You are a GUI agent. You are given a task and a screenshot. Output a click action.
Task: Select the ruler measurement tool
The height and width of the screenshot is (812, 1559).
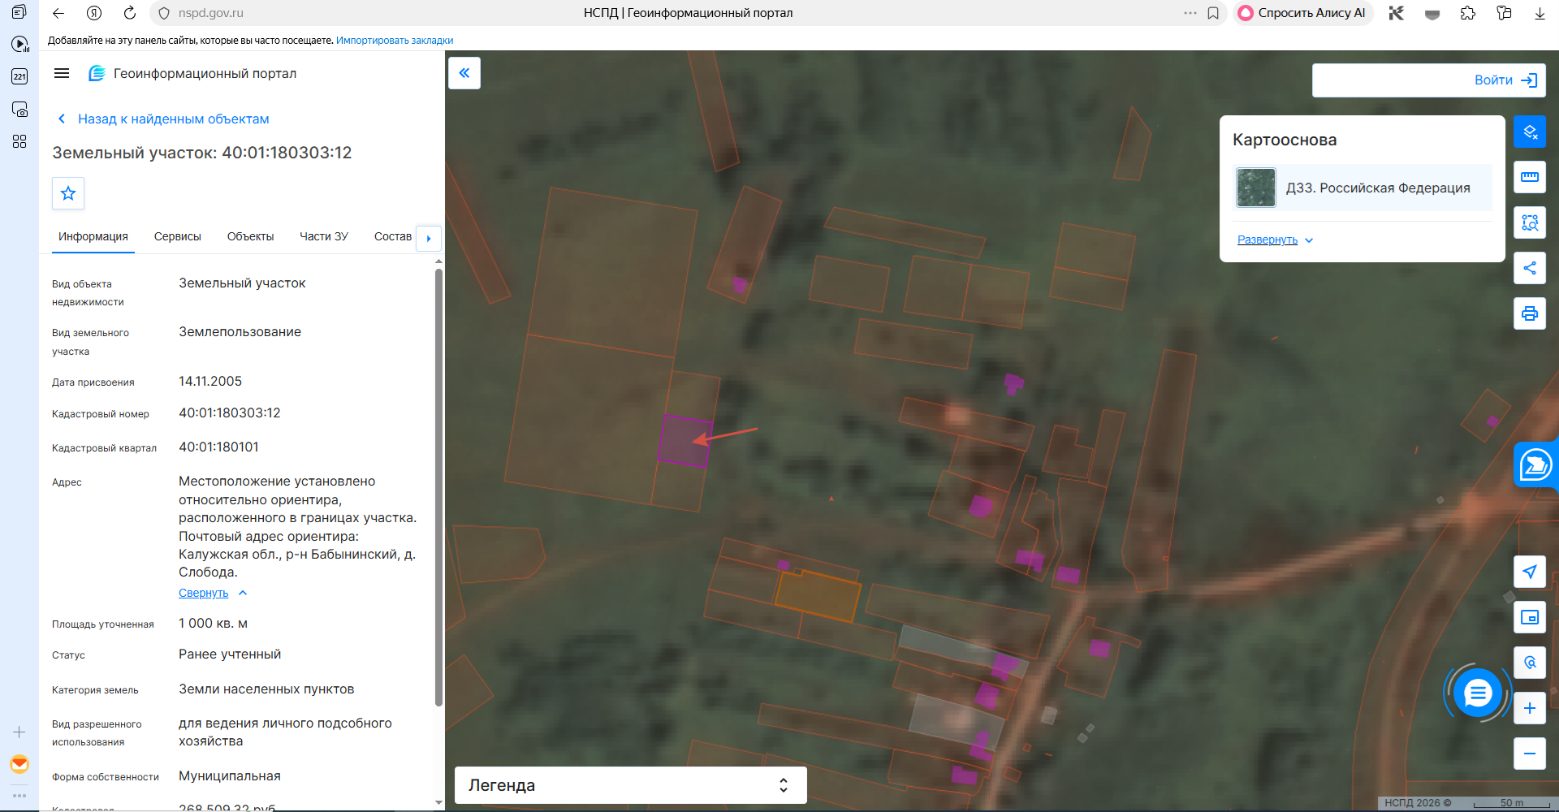[x=1529, y=177]
